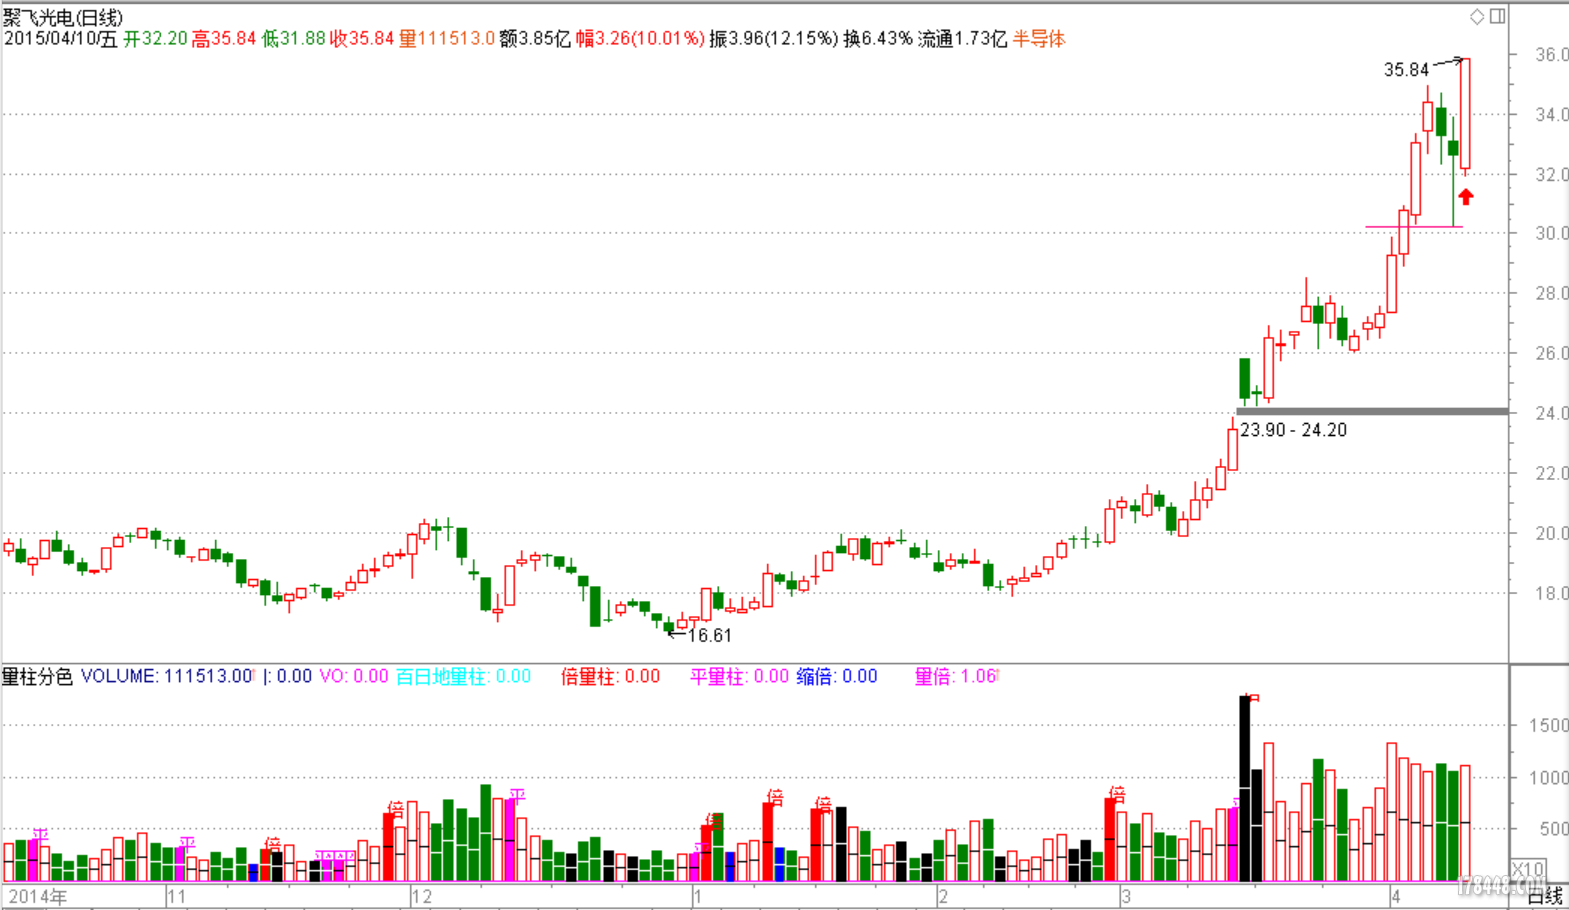Click the month 4 timeline marker
This screenshot has width=1569, height=910.
pyautogui.click(x=1397, y=896)
